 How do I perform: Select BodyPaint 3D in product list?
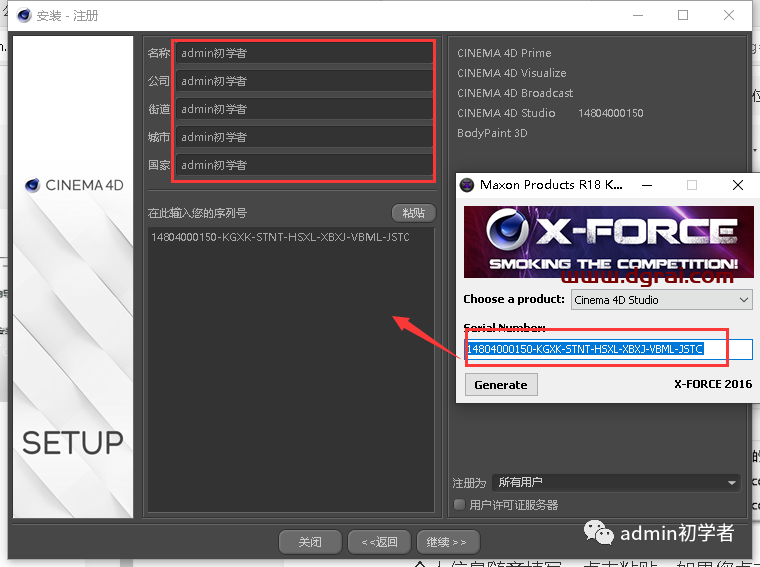pos(492,133)
